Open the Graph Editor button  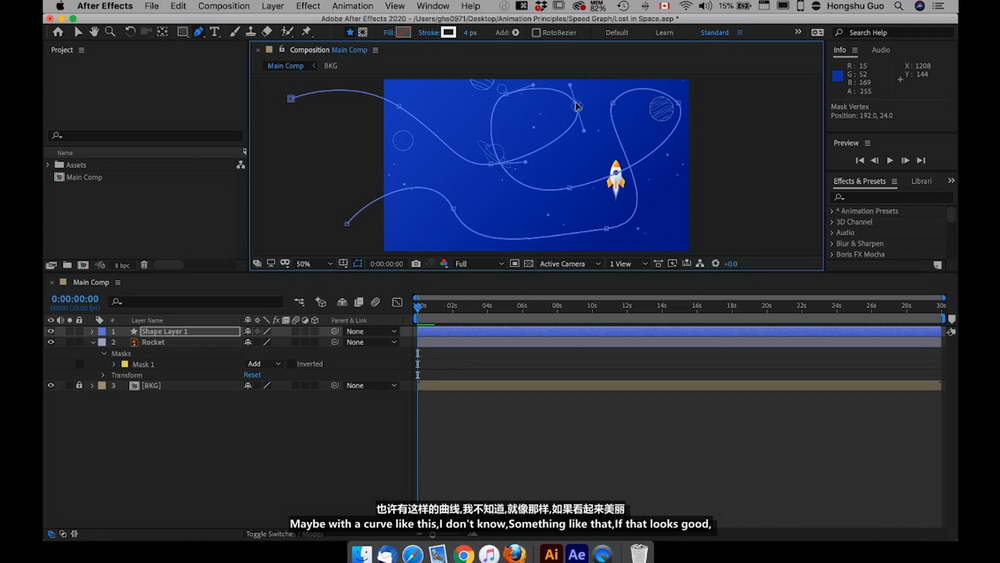tap(397, 302)
